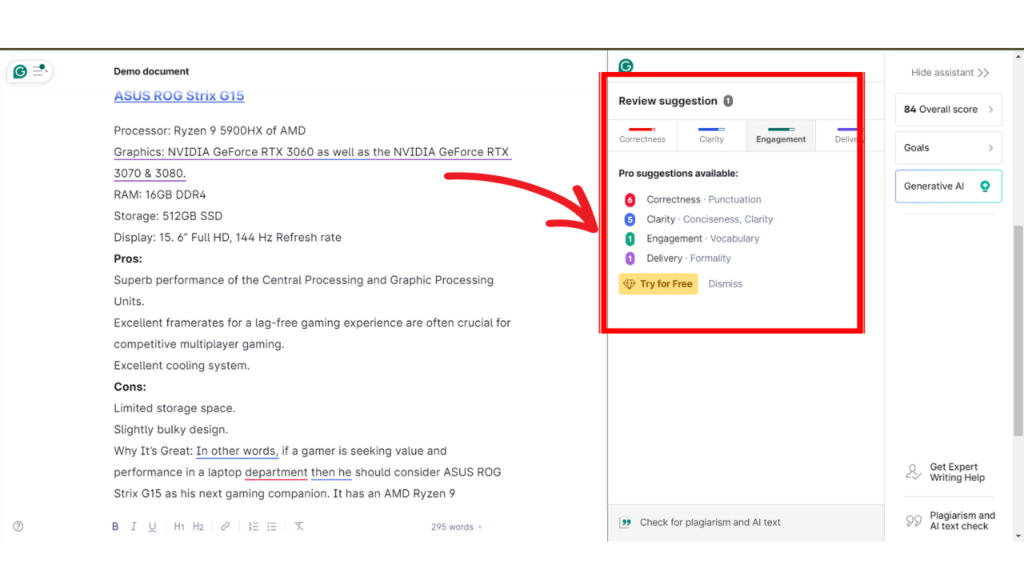1024x576 pixels.
Task: Switch to the Engagement tab
Action: coord(780,135)
